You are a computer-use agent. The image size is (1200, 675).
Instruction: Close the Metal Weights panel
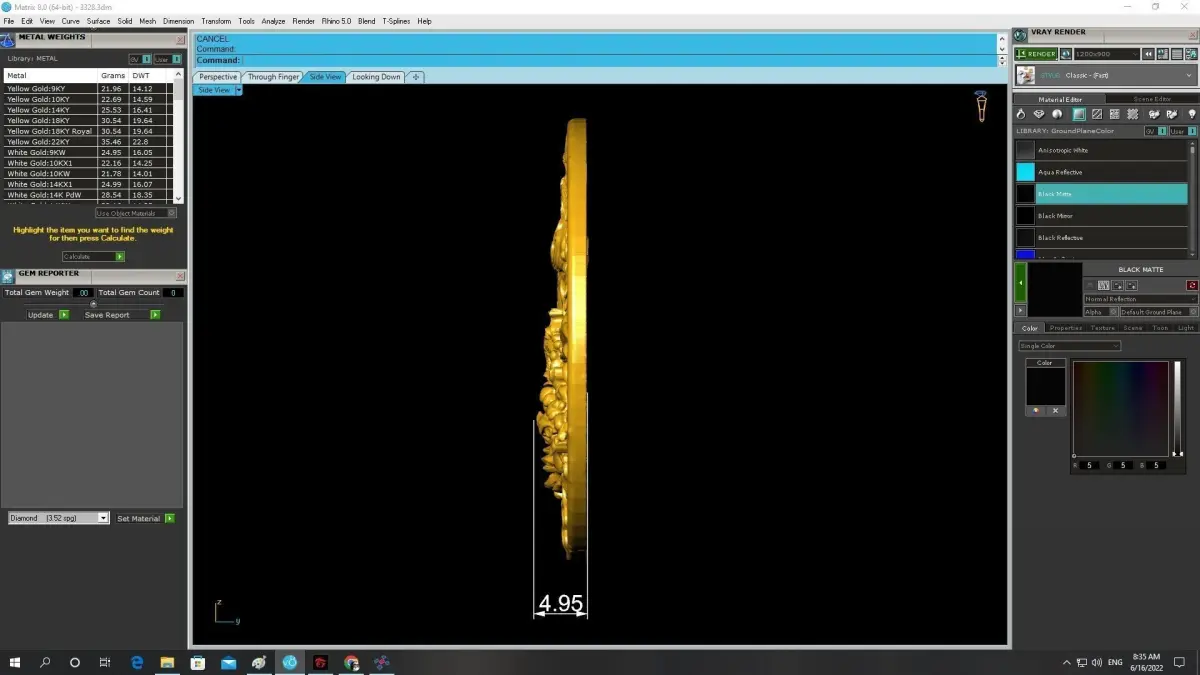pyautogui.click(x=181, y=41)
